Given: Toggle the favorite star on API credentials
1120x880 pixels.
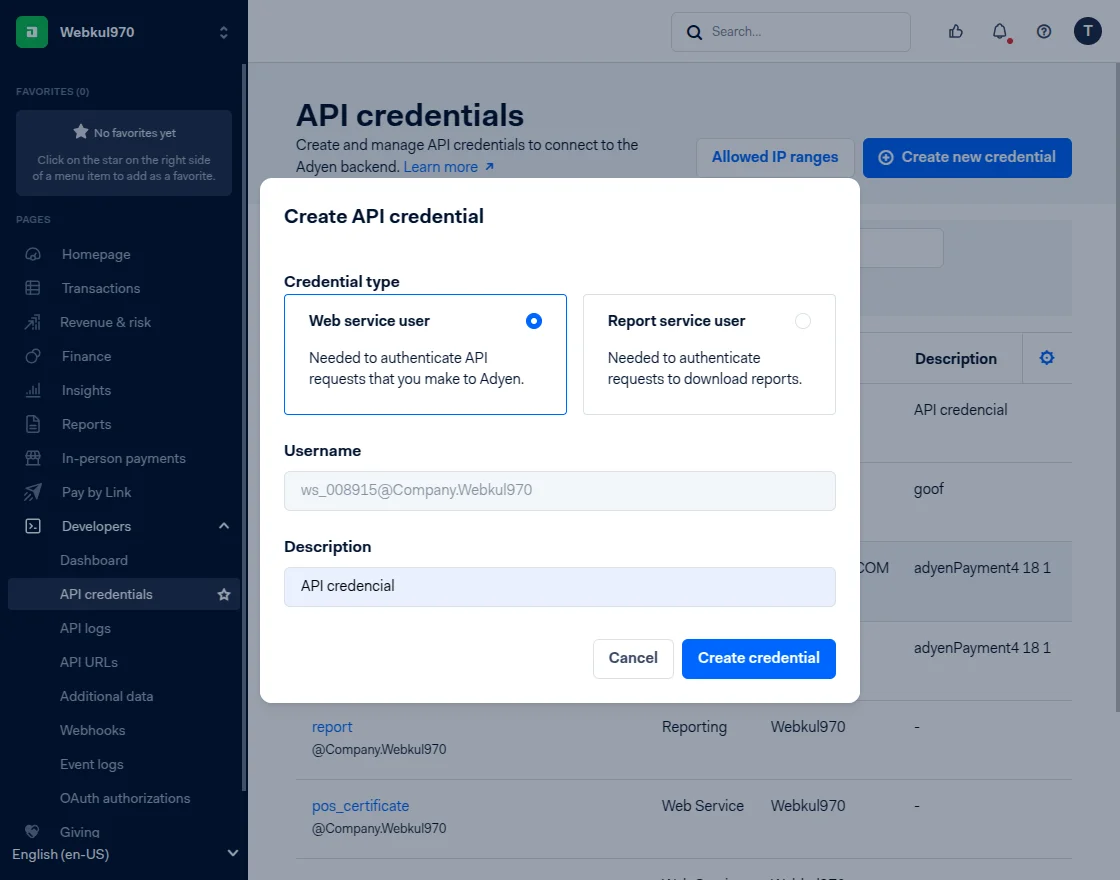Looking at the screenshot, I should click(x=222, y=594).
